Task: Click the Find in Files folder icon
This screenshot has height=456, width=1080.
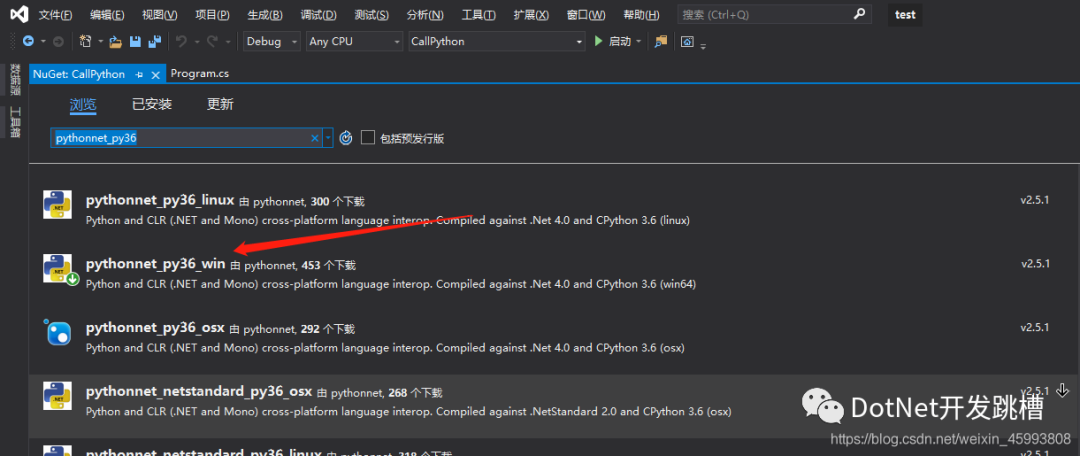Action: 661,41
